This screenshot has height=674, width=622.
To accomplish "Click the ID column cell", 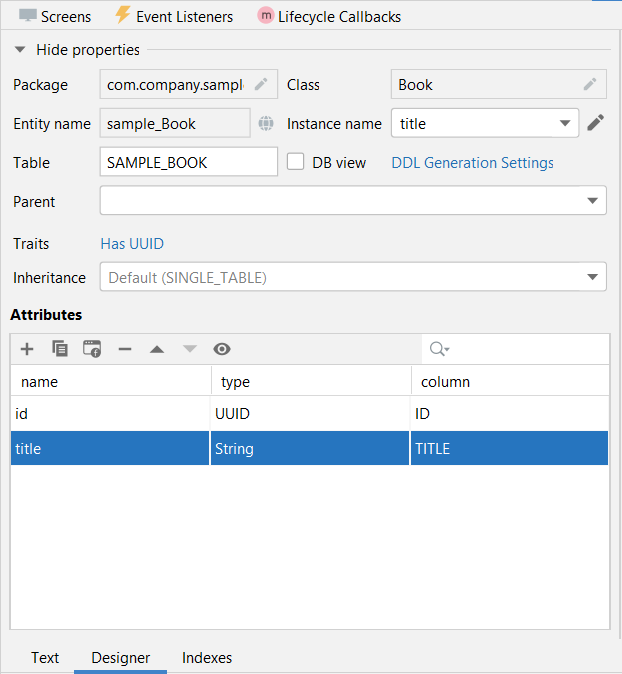I will (509, 414).
